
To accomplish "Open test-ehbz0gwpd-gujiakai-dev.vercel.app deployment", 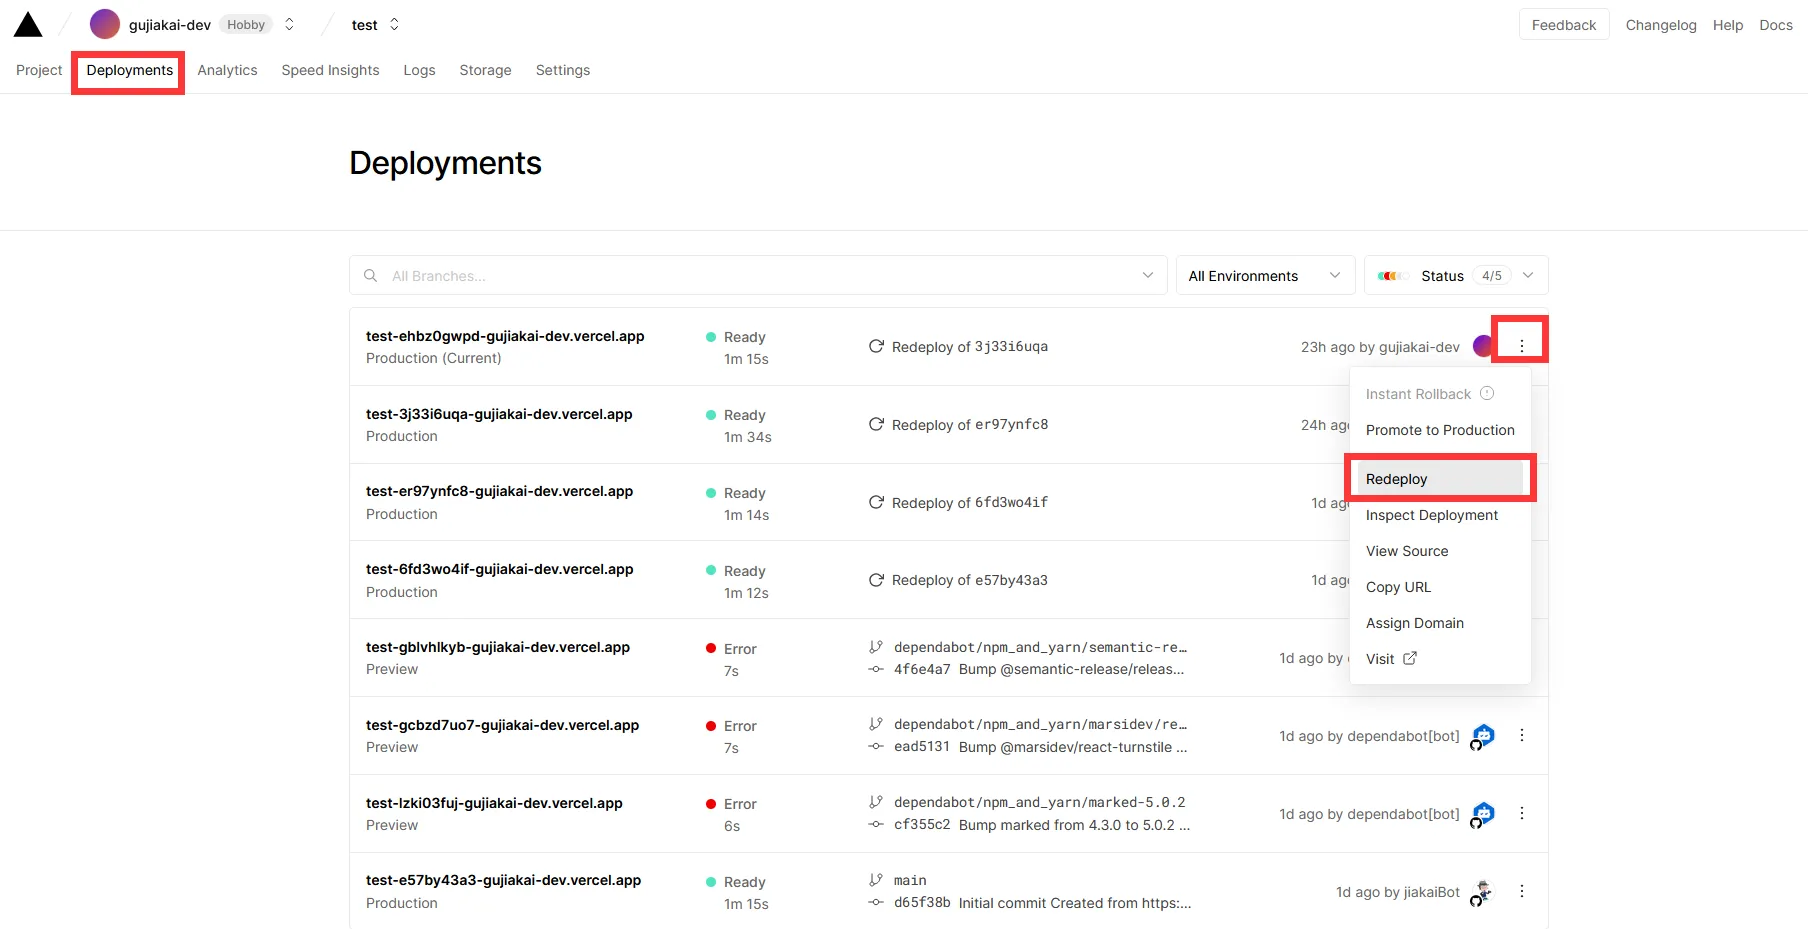I will pyautogui.click(x=505, y=336).
